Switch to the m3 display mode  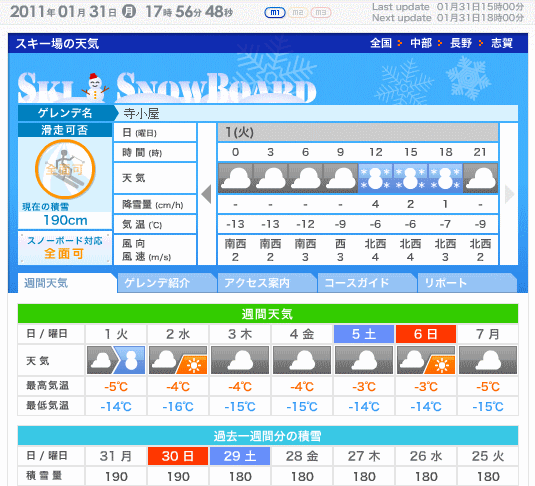321,13
